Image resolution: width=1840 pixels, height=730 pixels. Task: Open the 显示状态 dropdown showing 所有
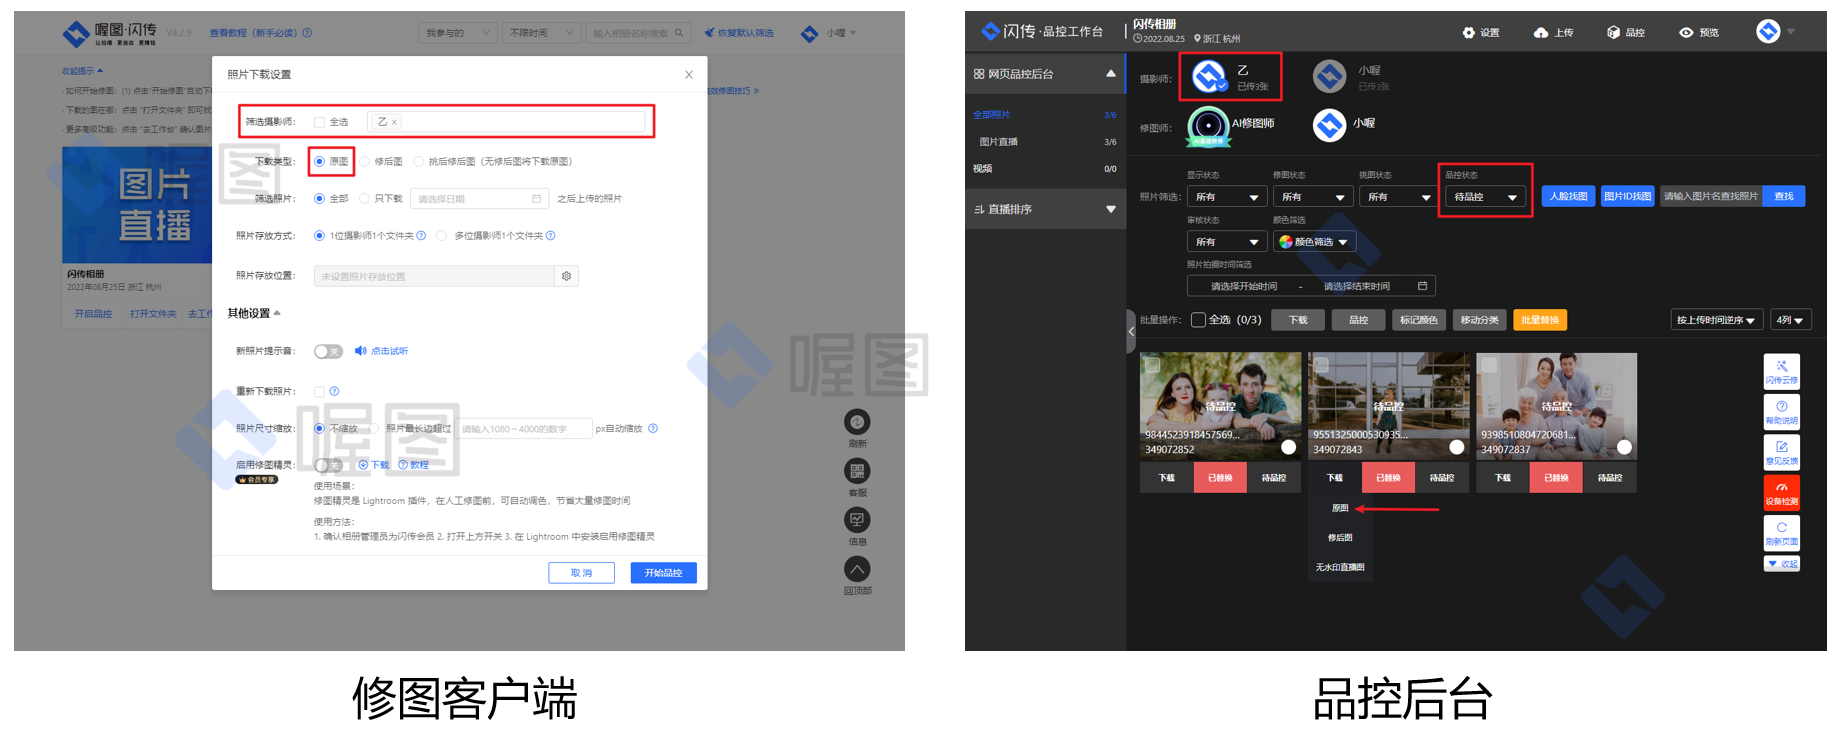click(1226, 197)
